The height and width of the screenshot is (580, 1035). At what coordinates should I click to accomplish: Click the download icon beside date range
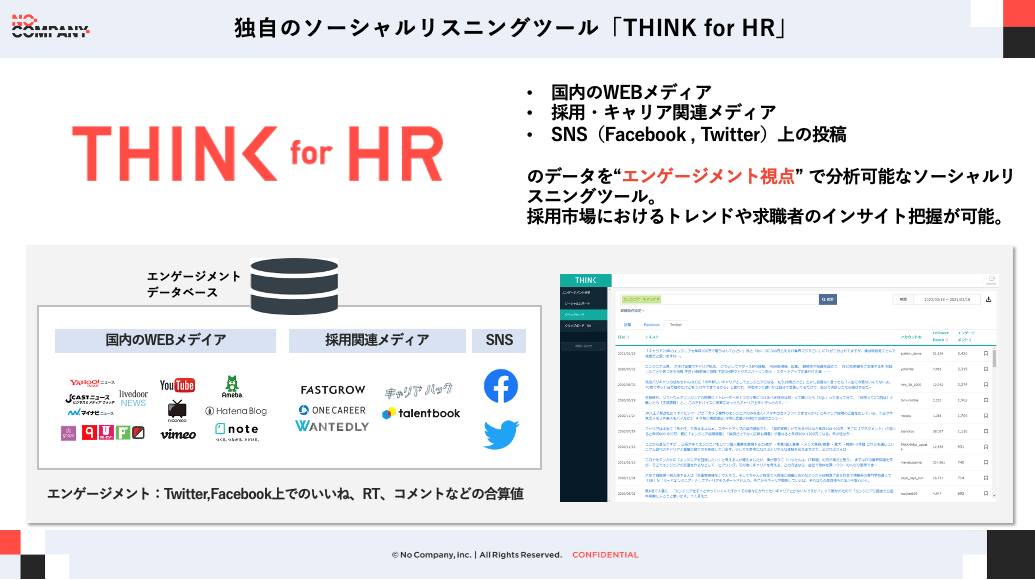(x=988, y=300)
